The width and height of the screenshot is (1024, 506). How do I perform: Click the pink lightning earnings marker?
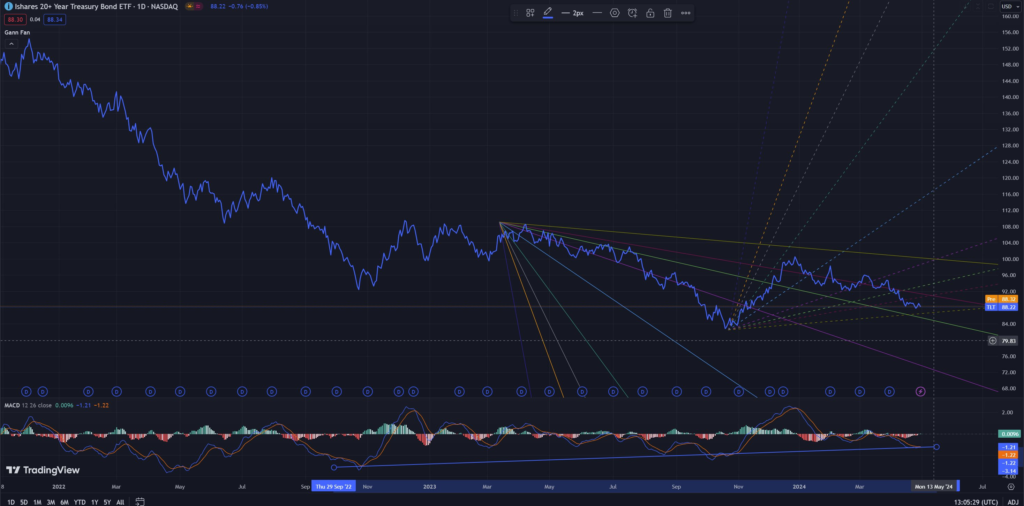921,391
